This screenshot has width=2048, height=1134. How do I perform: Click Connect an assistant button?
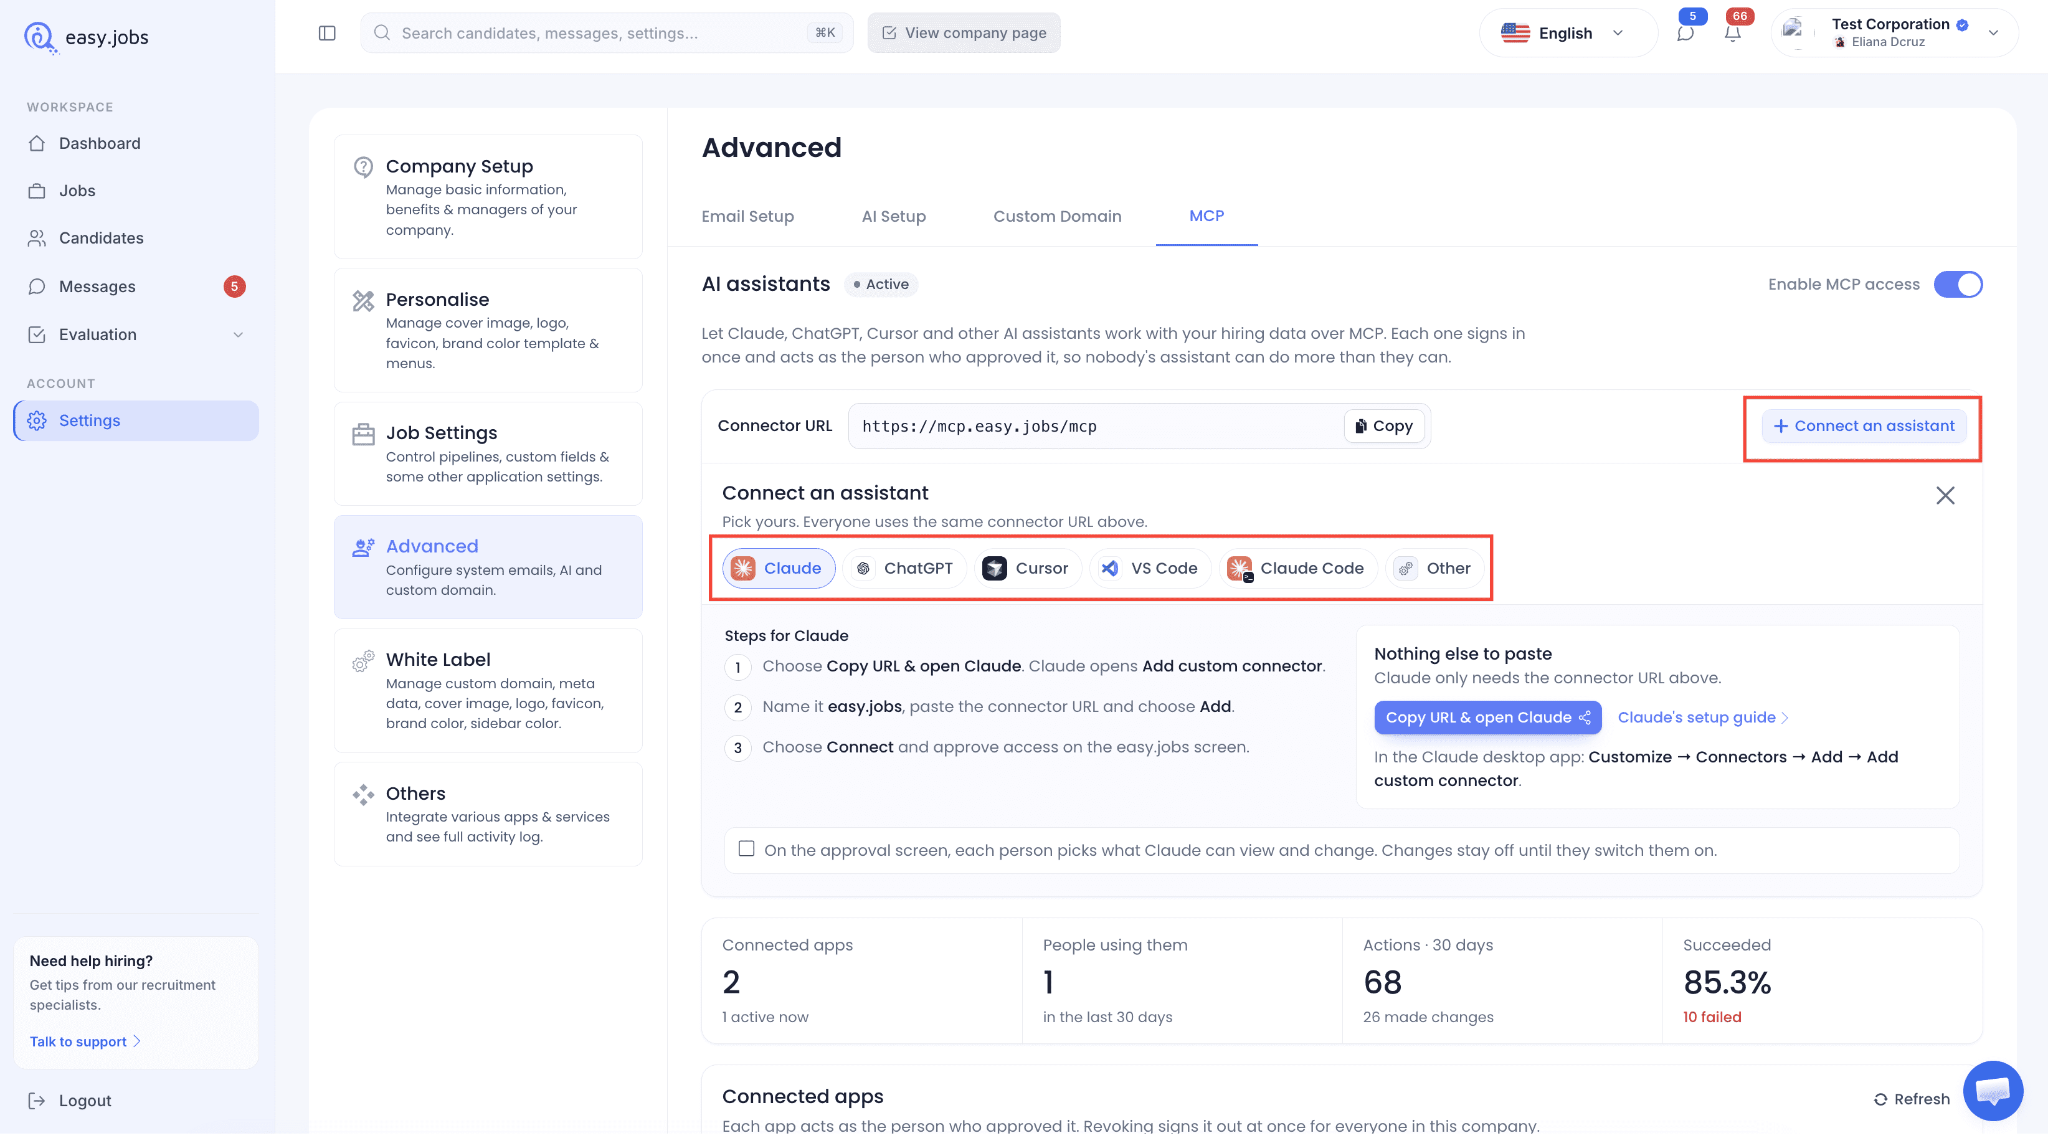[1864, 426]
